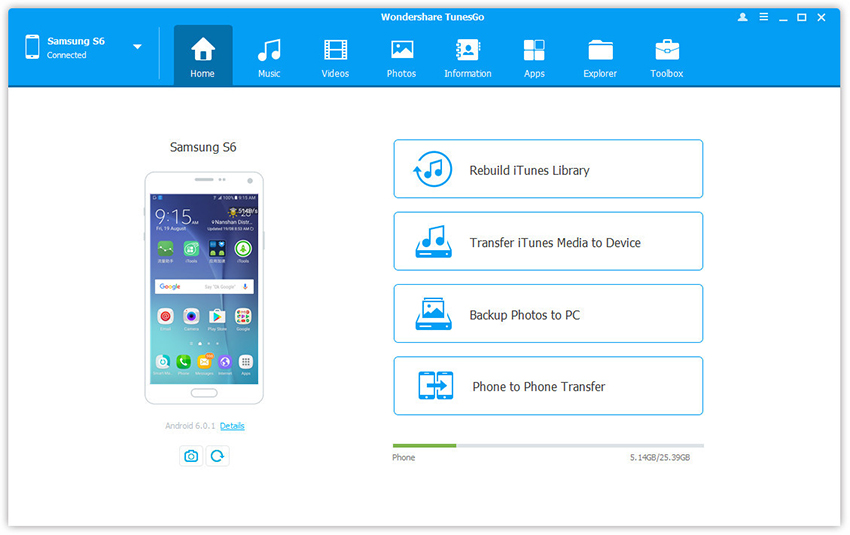Open the Information contacts icon
This screenshot has height=535, width=850.
pos(467,57)
